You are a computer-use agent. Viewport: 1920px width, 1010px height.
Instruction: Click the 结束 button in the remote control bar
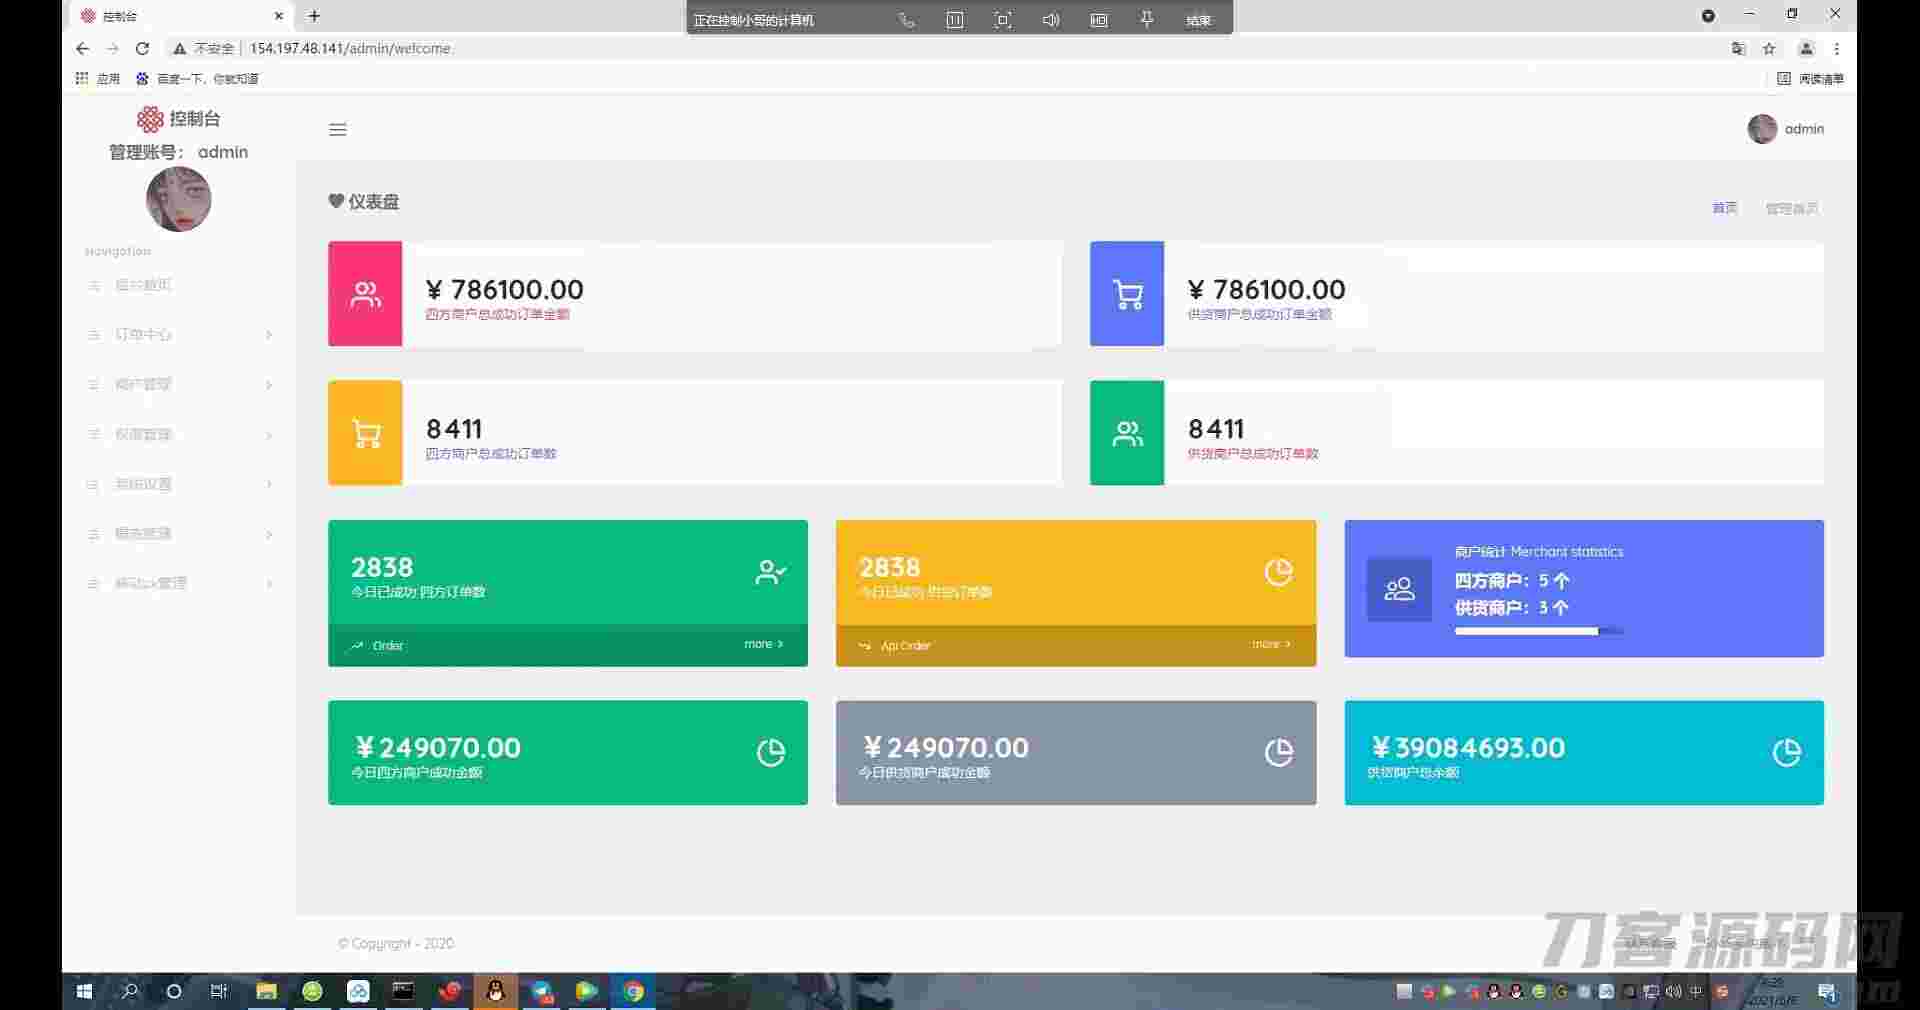click(x=1199, y=20)
